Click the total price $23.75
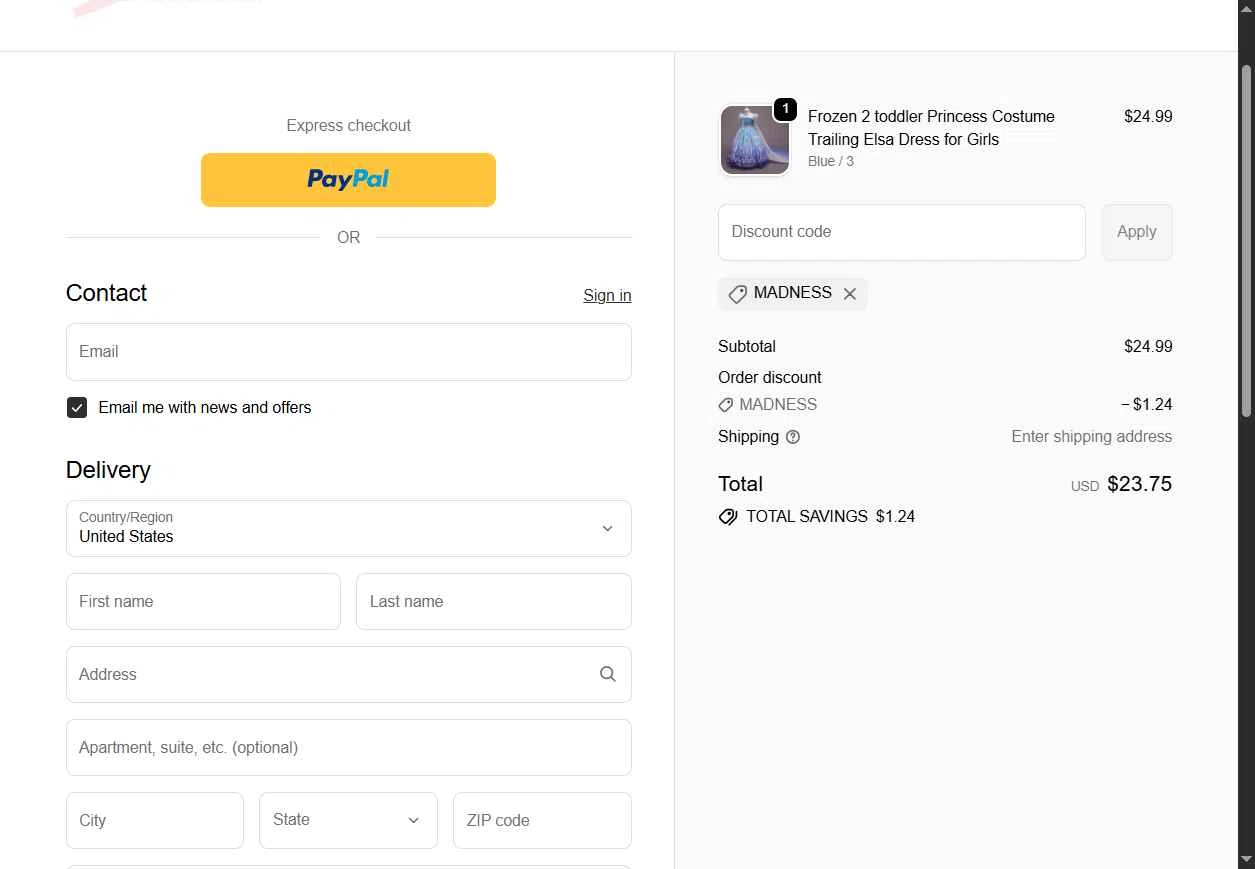1255x869 pixels. tap(1139, 484)
